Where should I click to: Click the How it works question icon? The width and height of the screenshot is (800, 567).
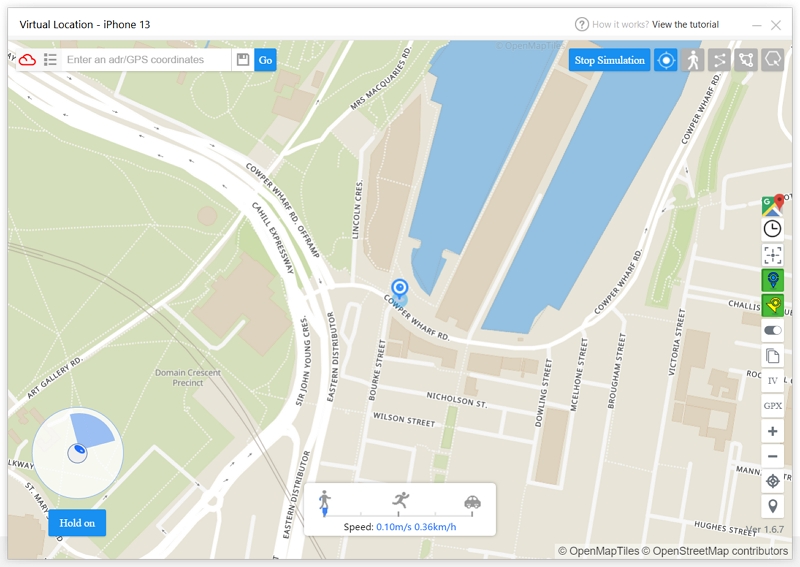click(582, 24)
